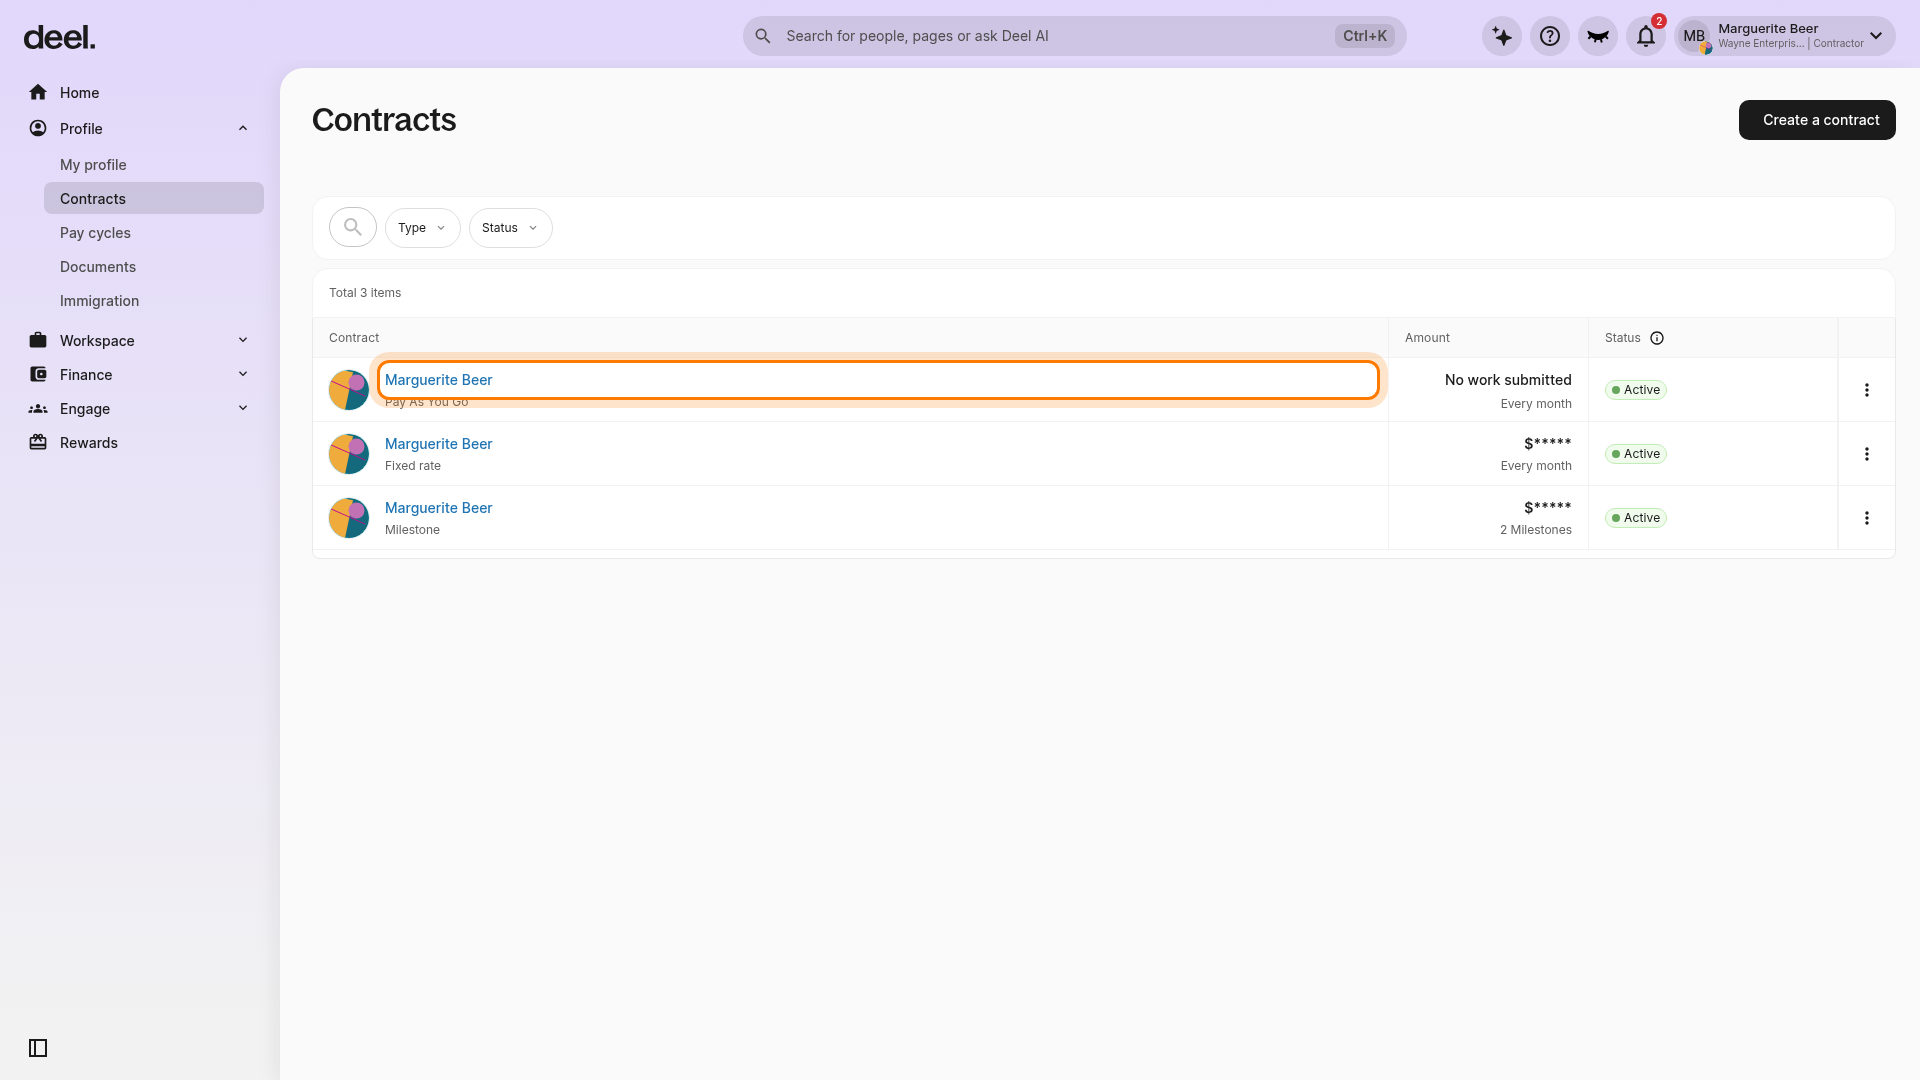
Task: Open My profile page
Action: tap(93, 165)
